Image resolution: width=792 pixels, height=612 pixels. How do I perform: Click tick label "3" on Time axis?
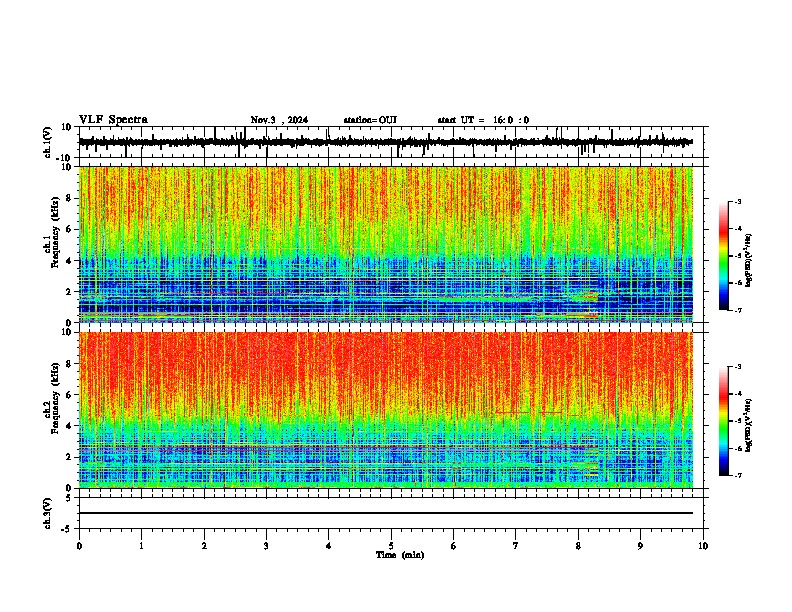(x=266, y=546)
